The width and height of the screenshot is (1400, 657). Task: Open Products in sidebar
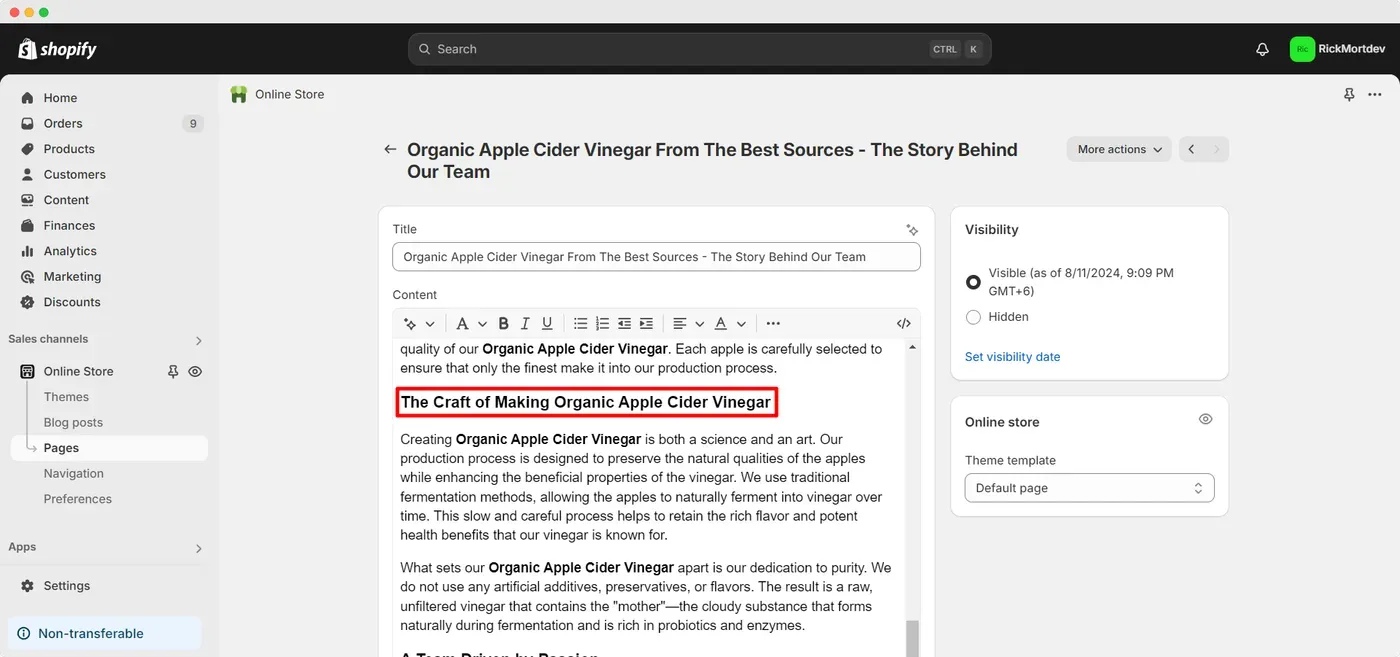[69, 149]
